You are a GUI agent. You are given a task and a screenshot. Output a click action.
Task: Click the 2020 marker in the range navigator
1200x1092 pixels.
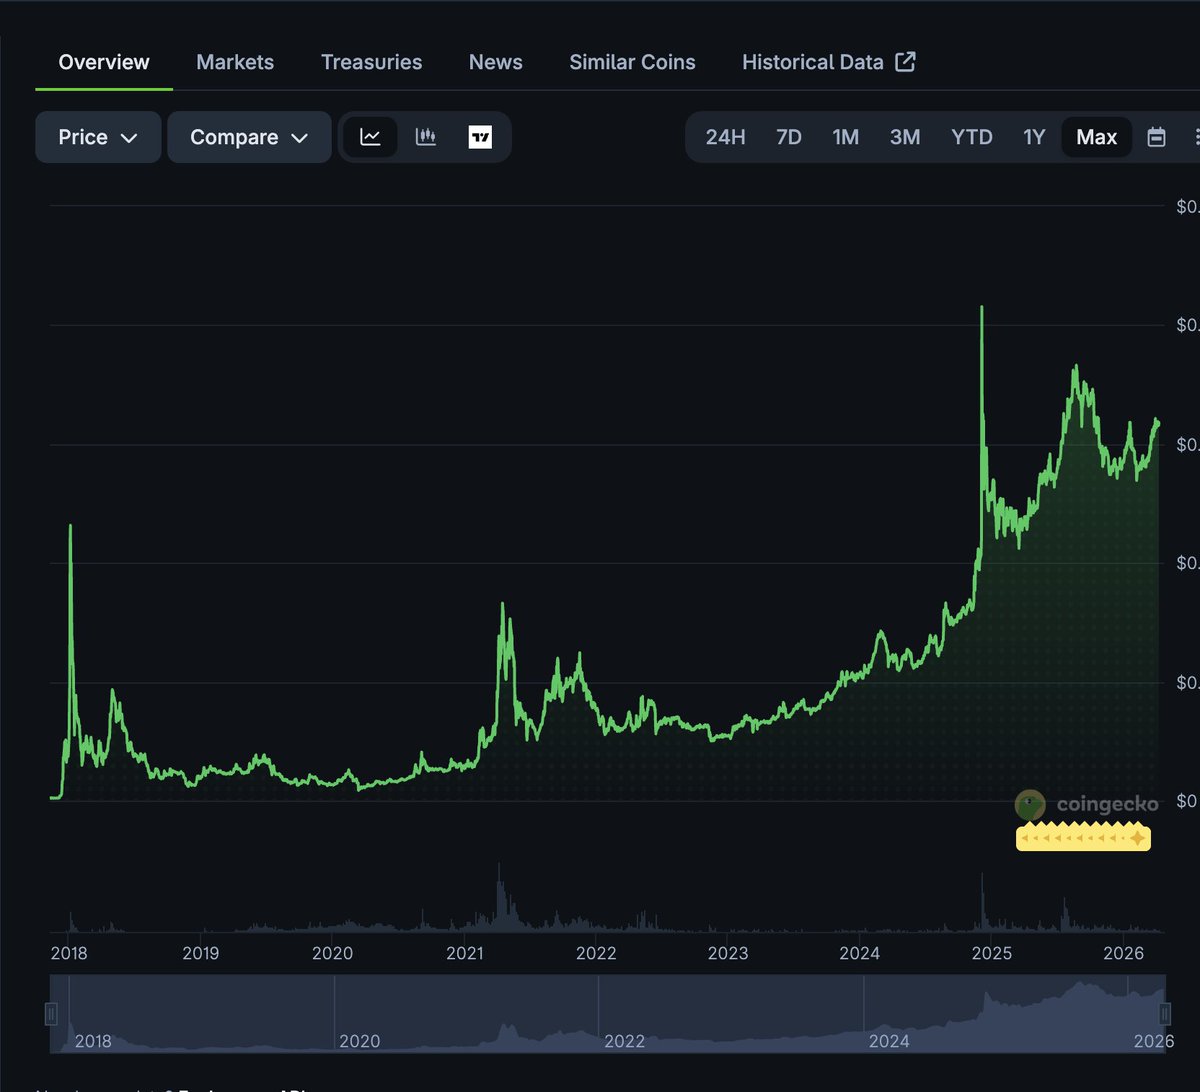click(x=359, y=1041)
